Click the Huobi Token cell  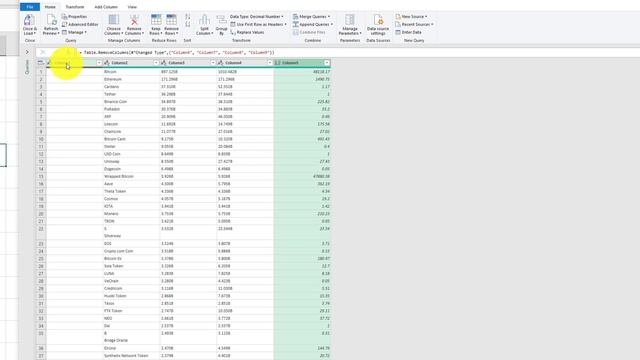[x=131, y=296]
